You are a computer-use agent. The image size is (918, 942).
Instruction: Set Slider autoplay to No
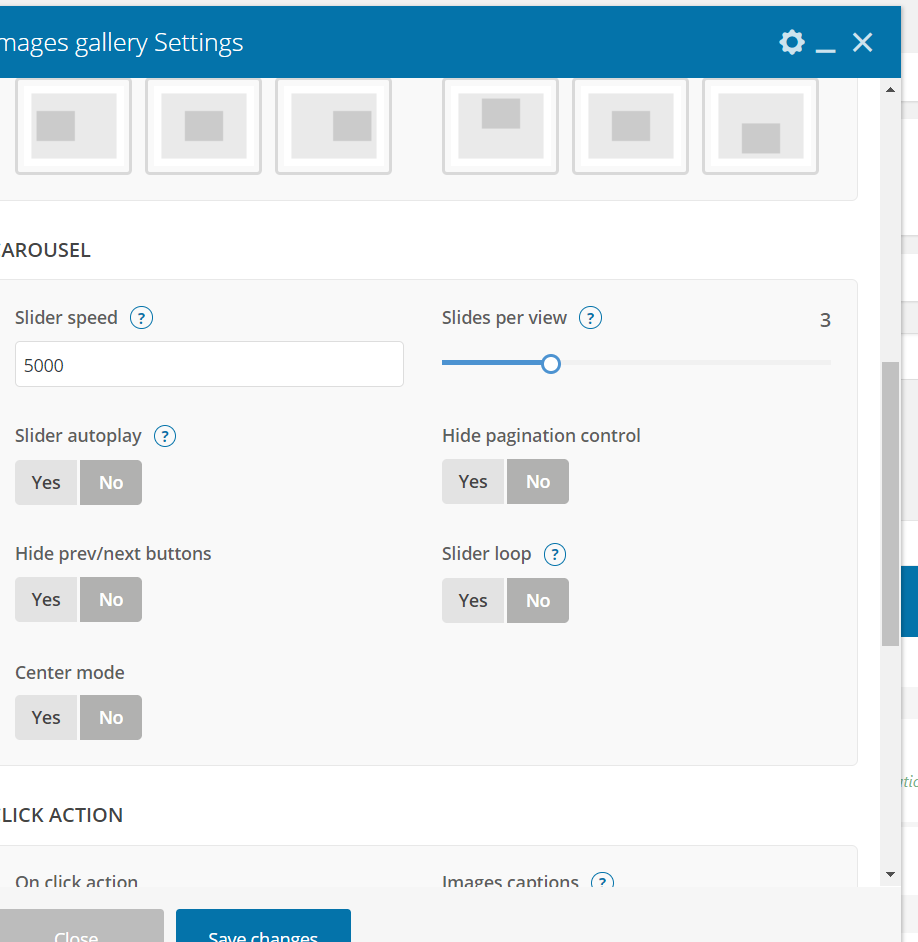coord(111,482)
